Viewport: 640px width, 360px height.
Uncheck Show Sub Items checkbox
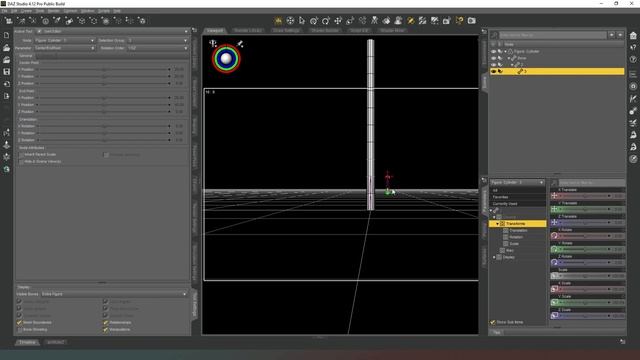click(493, 322)
